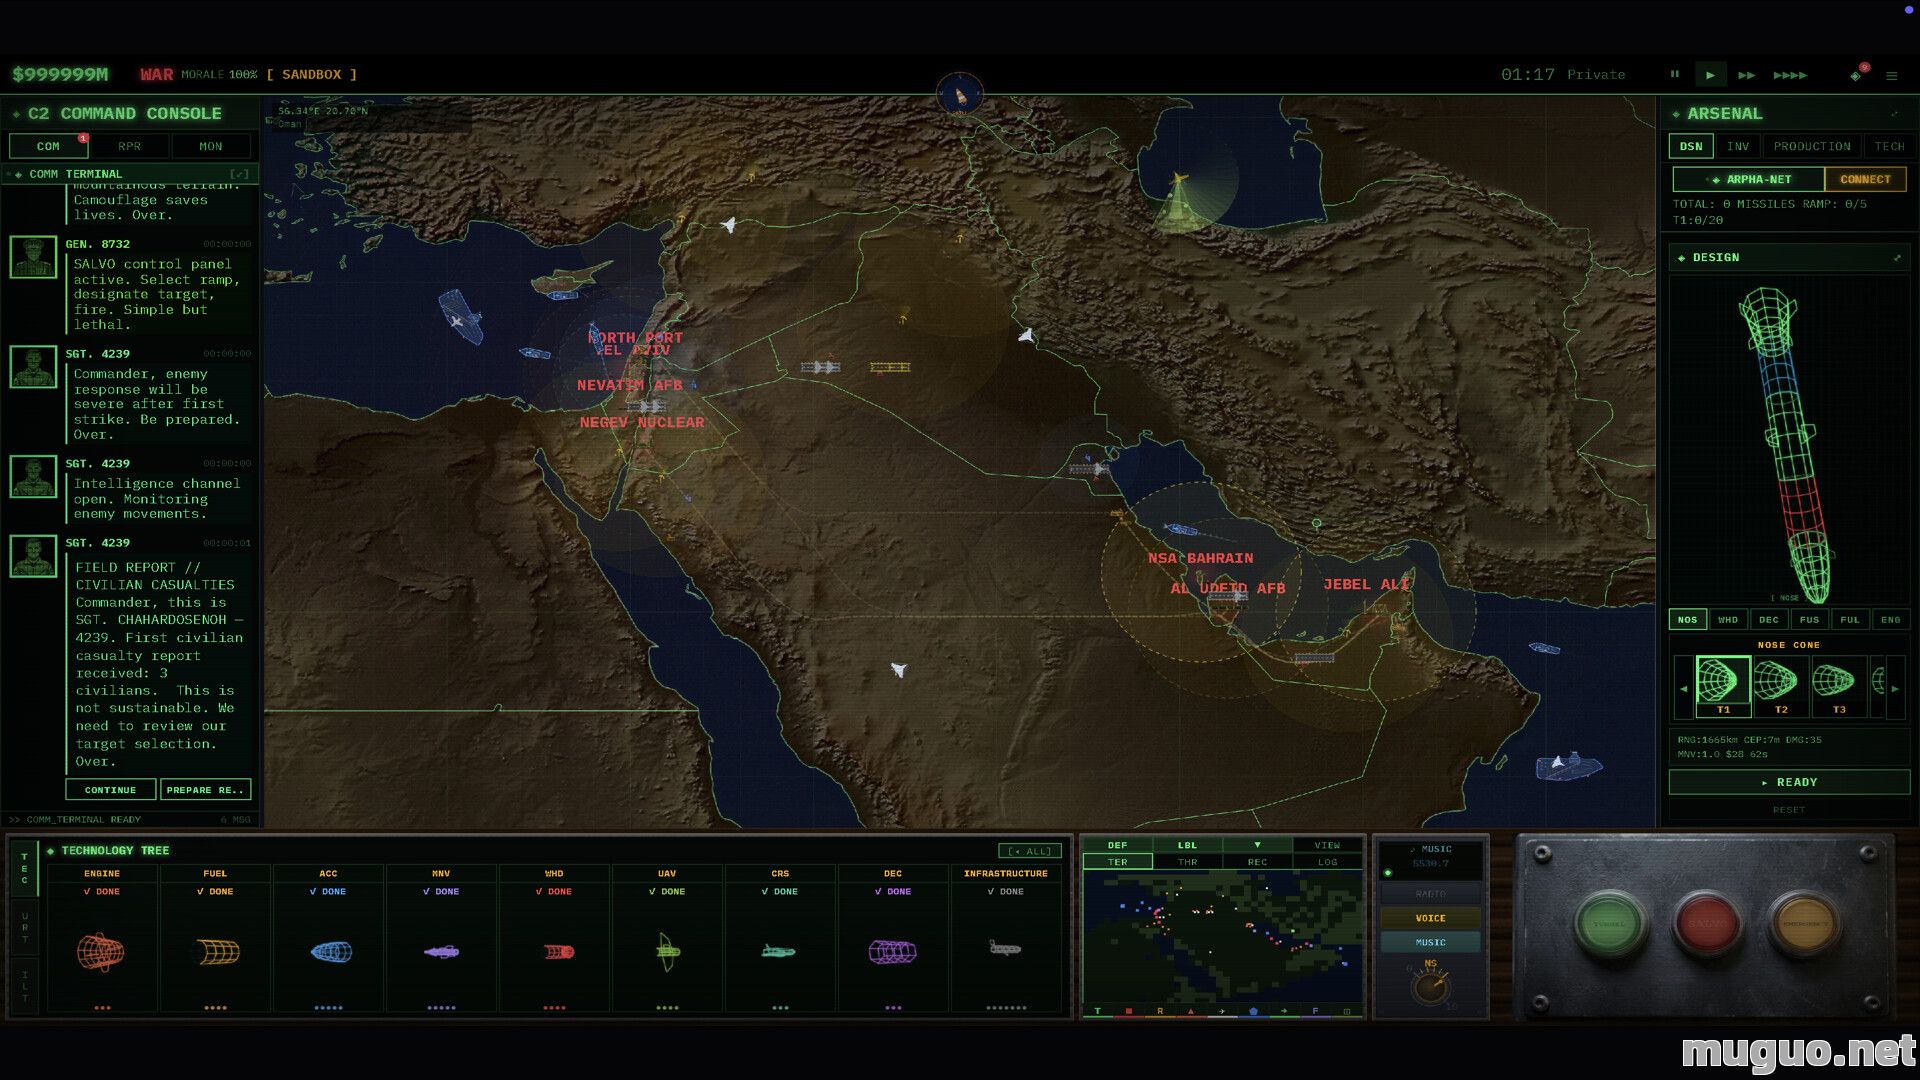Switch to the RPR tab
This screenshot has width=1920, height=1080.
click(x=129, y=146)
